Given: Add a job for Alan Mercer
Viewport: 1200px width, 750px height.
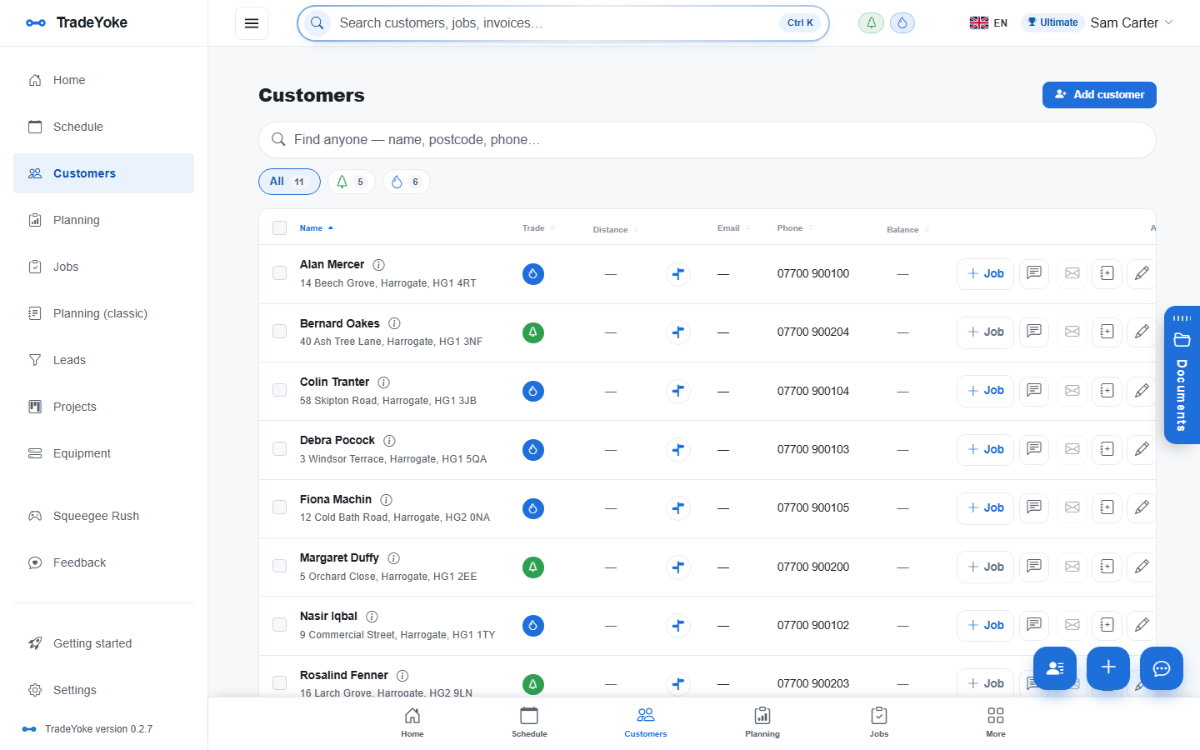Looking at the screenshot, I should (x=985, y=273).
